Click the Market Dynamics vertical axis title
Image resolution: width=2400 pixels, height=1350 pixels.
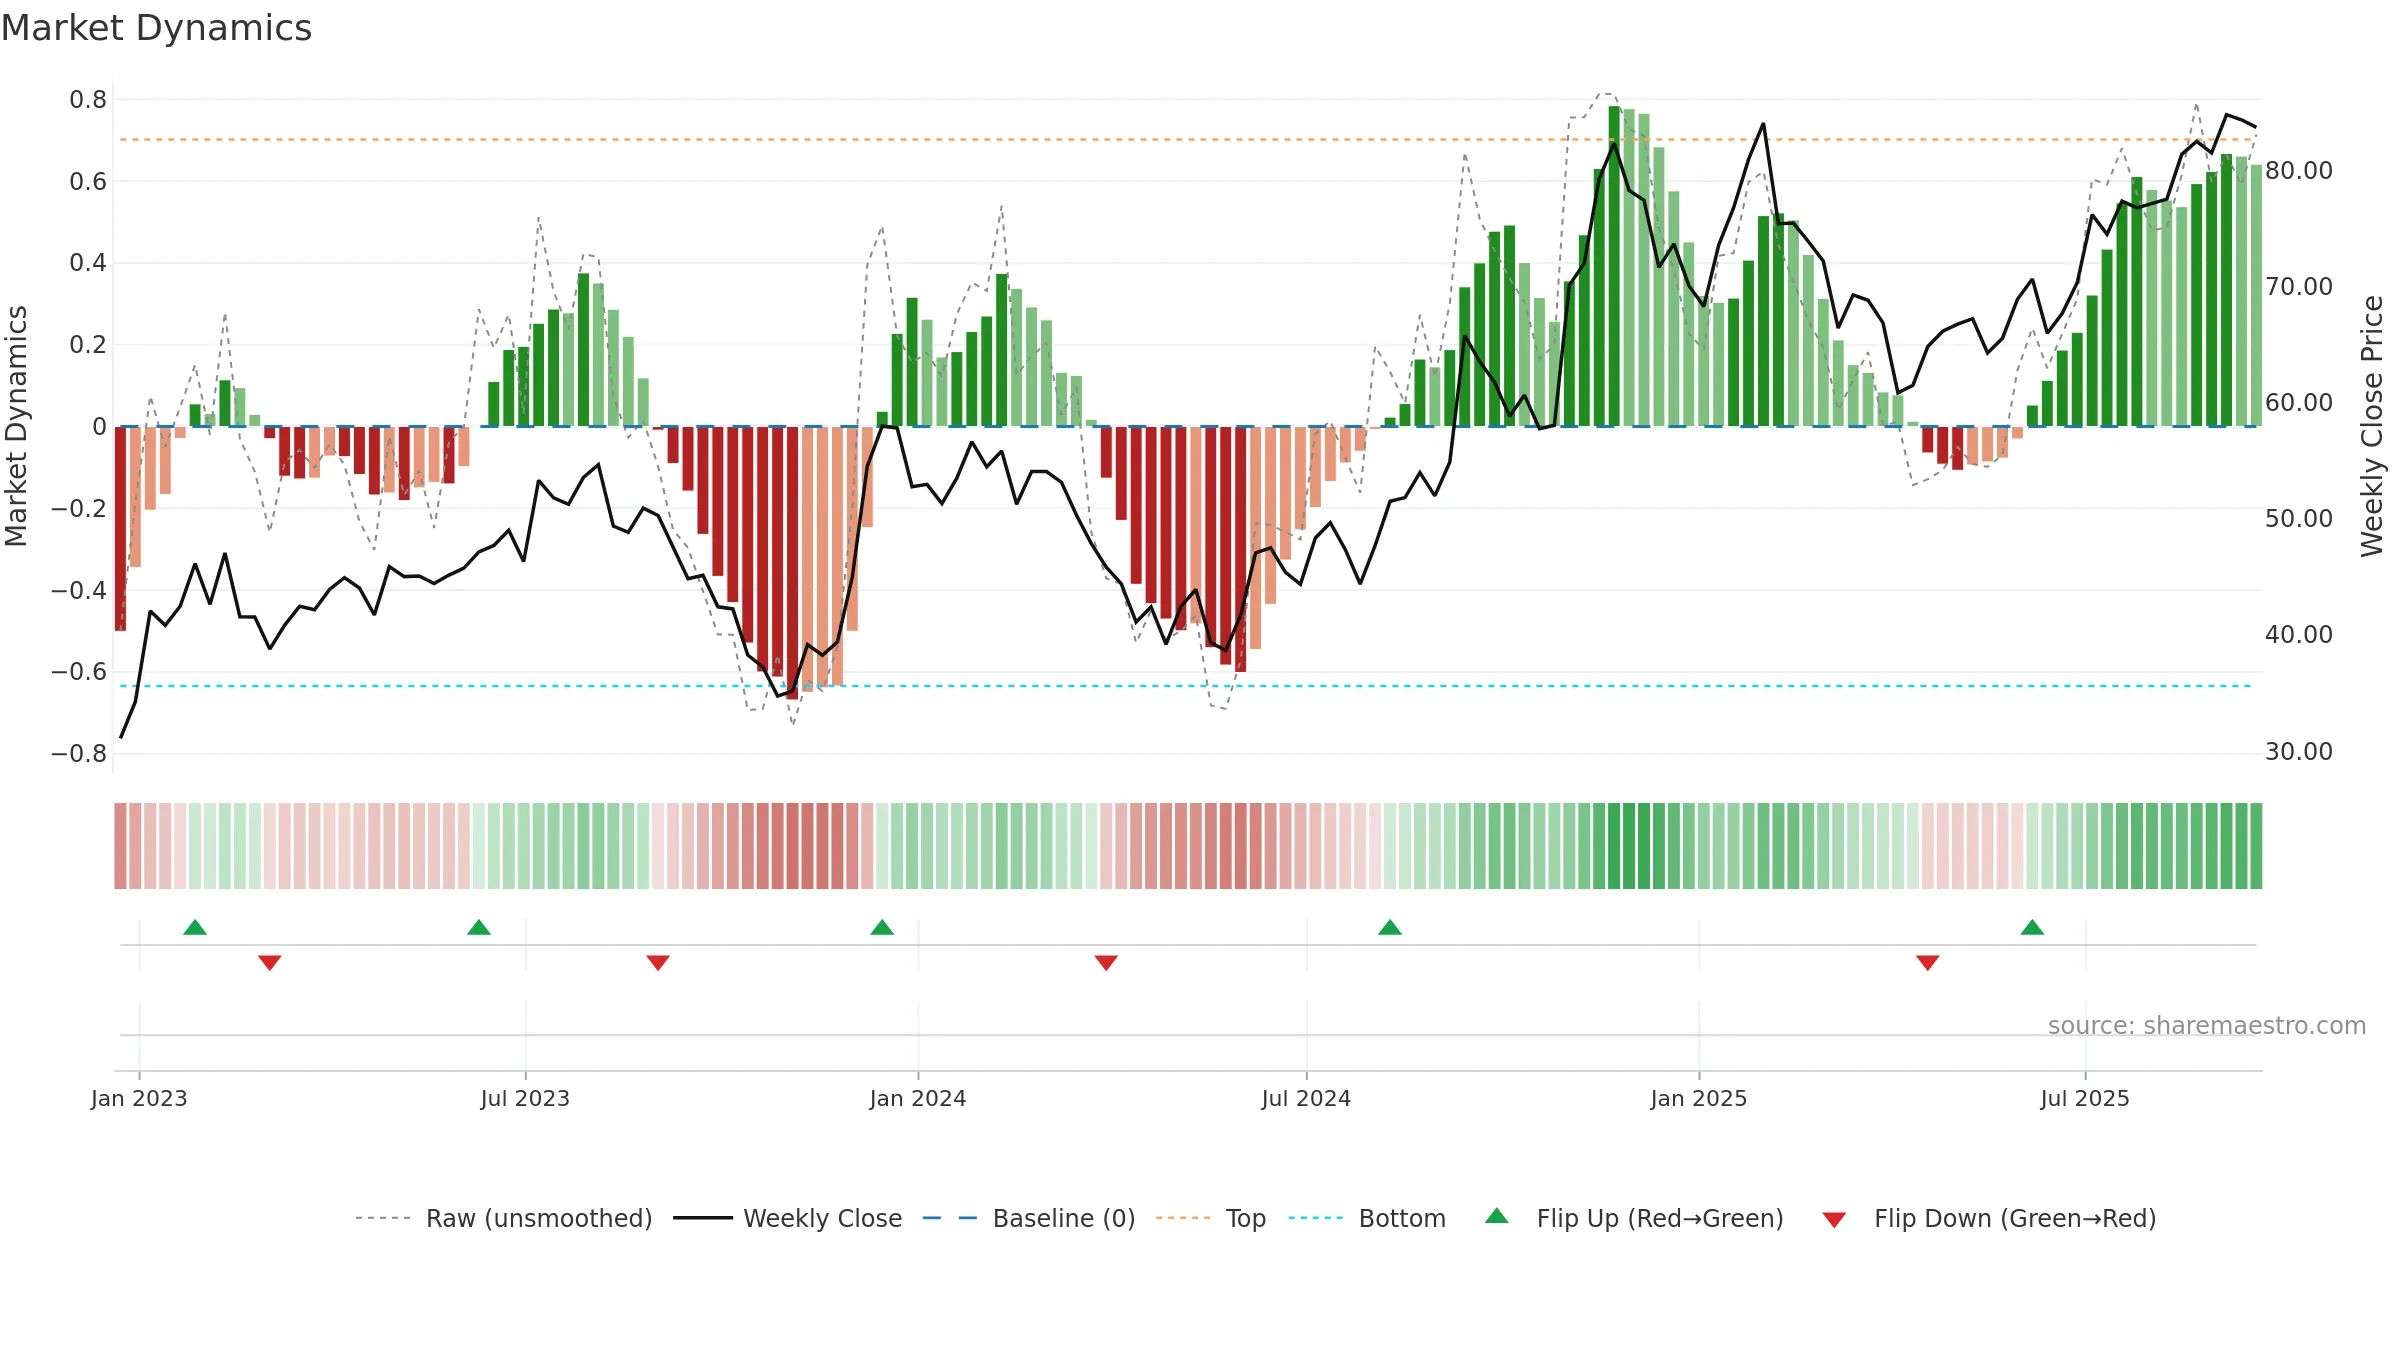click(x=16, y=426)
